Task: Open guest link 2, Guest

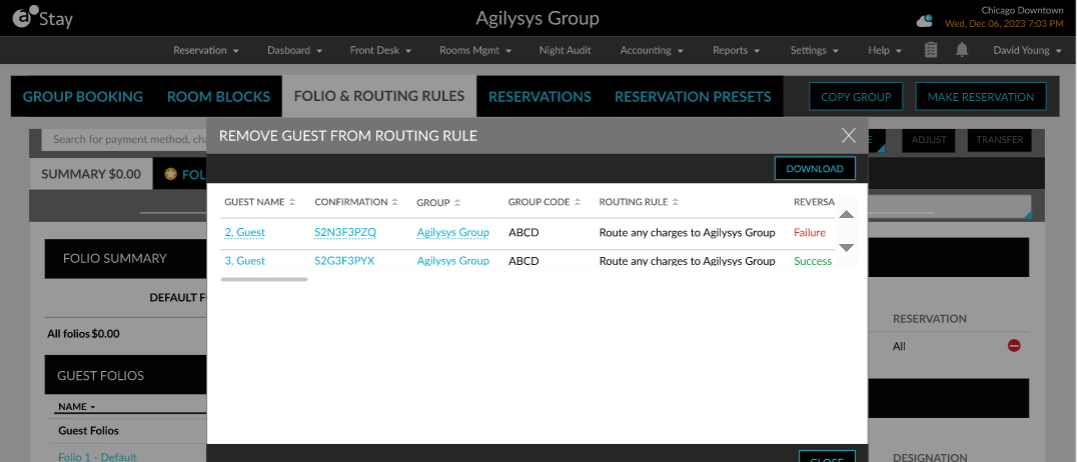Action: [x=245, y=233]
